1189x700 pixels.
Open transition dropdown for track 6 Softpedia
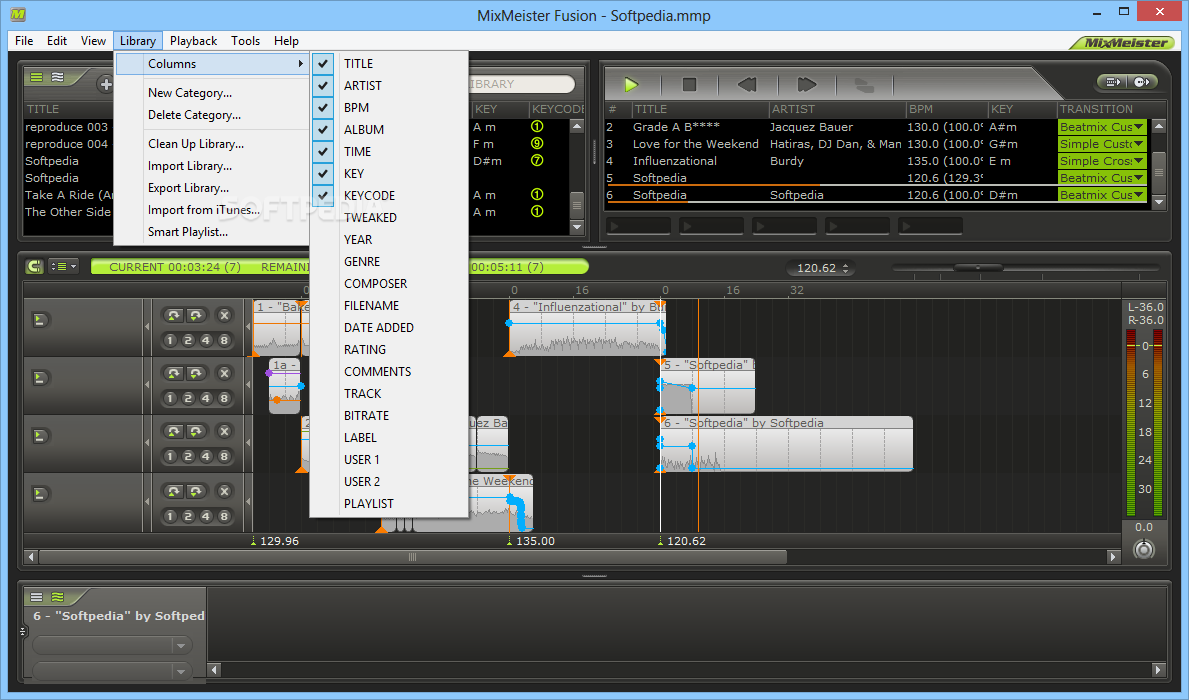[1138, 195]
